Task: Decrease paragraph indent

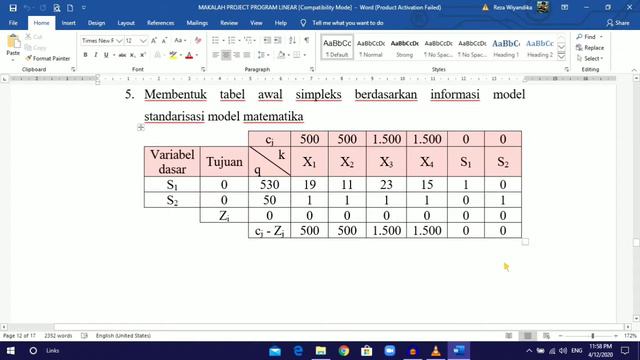Action: 267,40
